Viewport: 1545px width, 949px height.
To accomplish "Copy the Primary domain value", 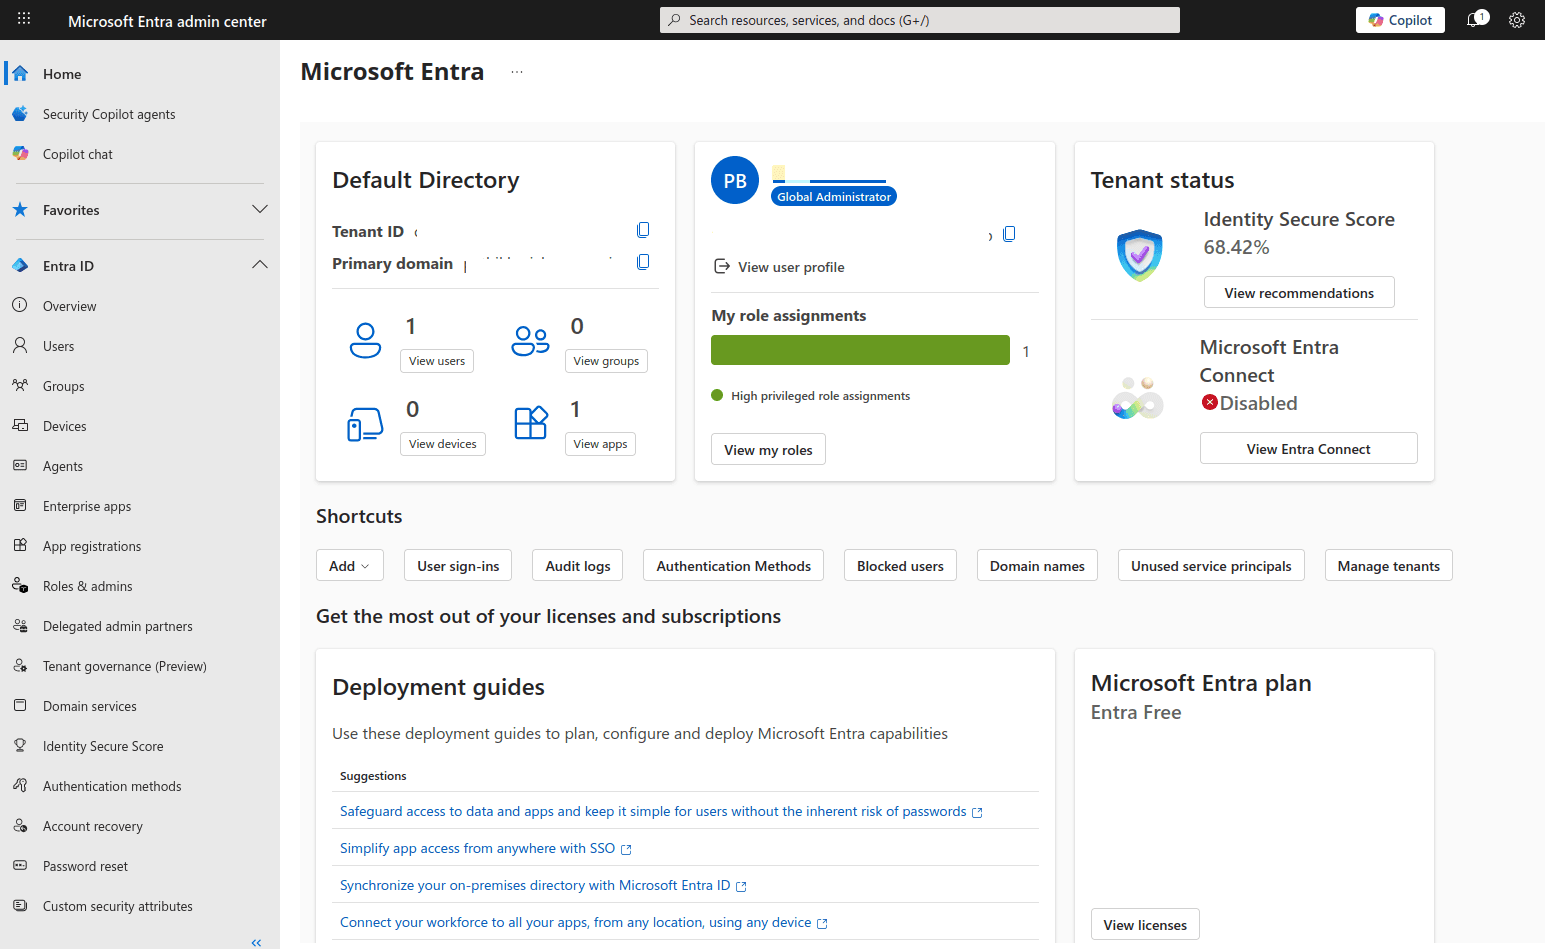I will tap(643, 262).
